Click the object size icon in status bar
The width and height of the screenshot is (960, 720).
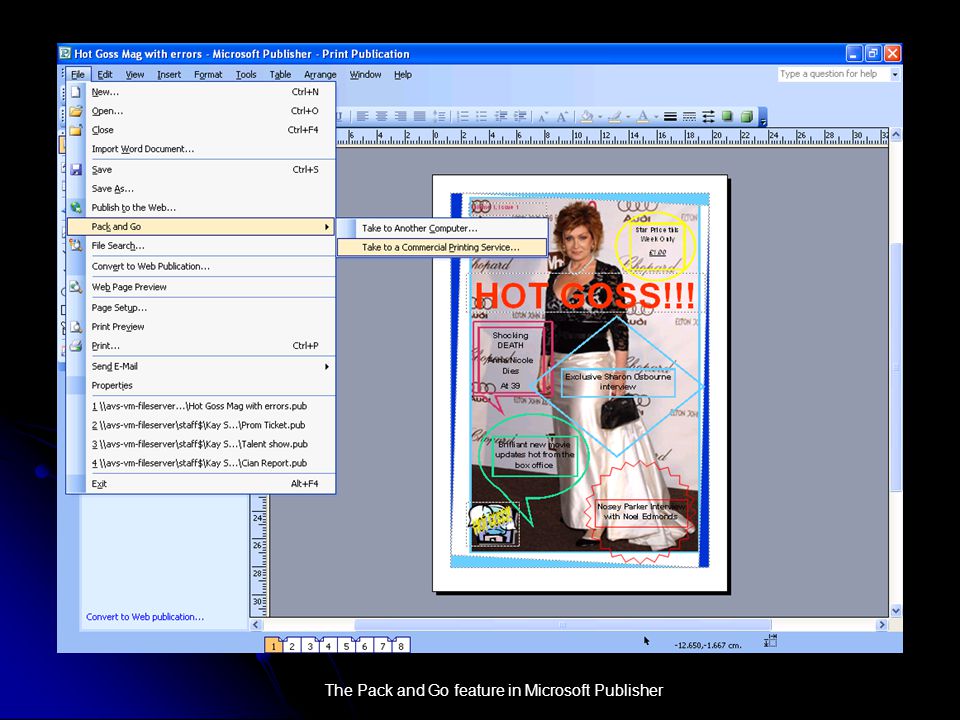pos(770,640)
